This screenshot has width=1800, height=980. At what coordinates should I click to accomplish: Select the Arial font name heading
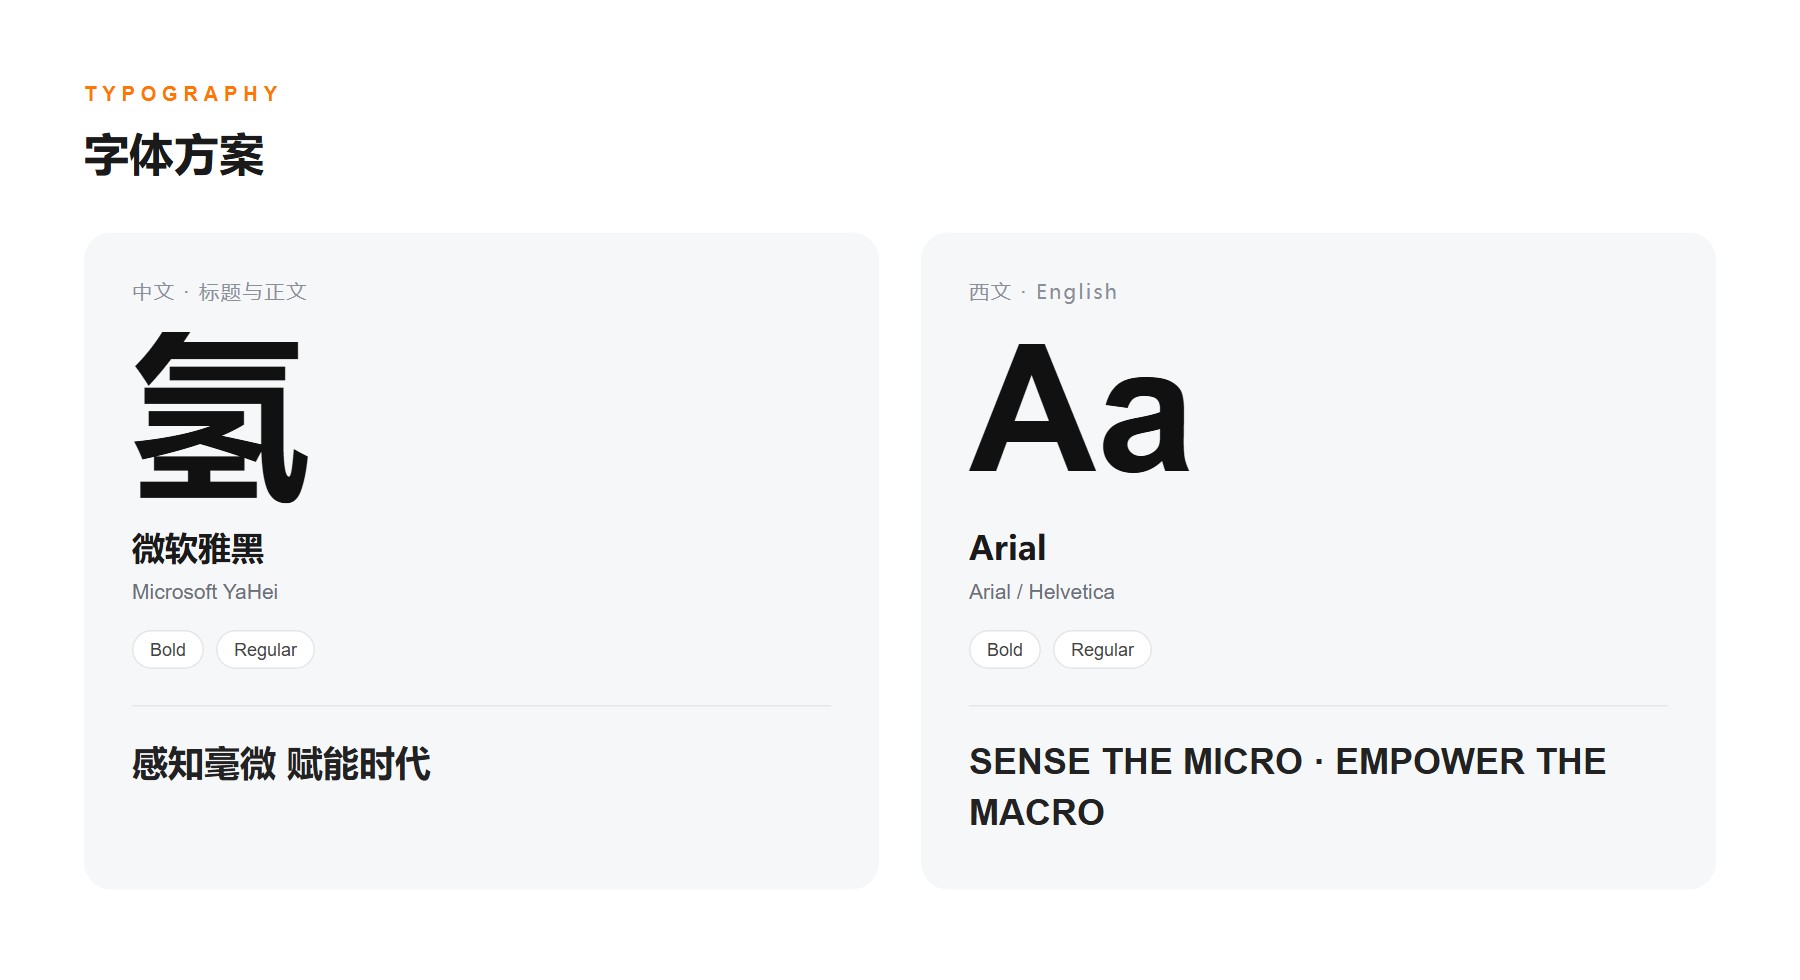pyautogui.click(x=1008, y=548)
